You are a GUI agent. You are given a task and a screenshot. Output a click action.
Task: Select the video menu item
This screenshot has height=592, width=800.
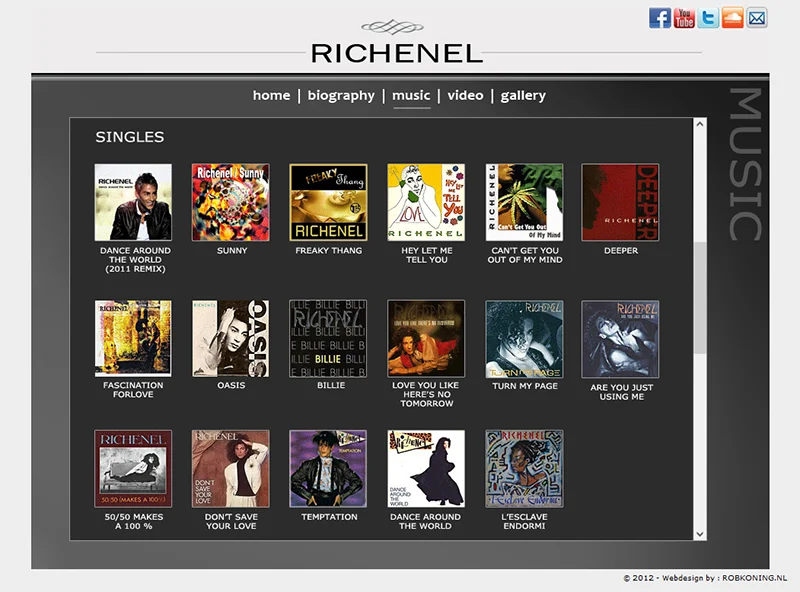point(465,96)
